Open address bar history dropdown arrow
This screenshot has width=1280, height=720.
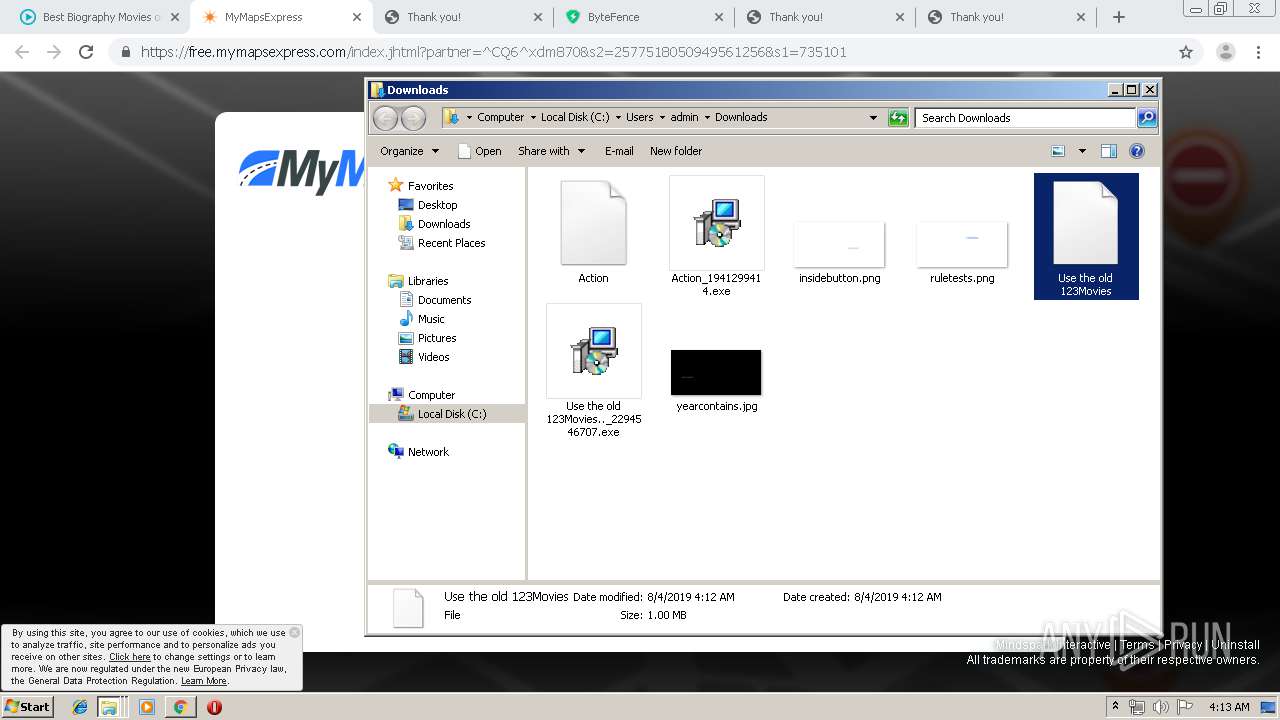coord(873,118)
